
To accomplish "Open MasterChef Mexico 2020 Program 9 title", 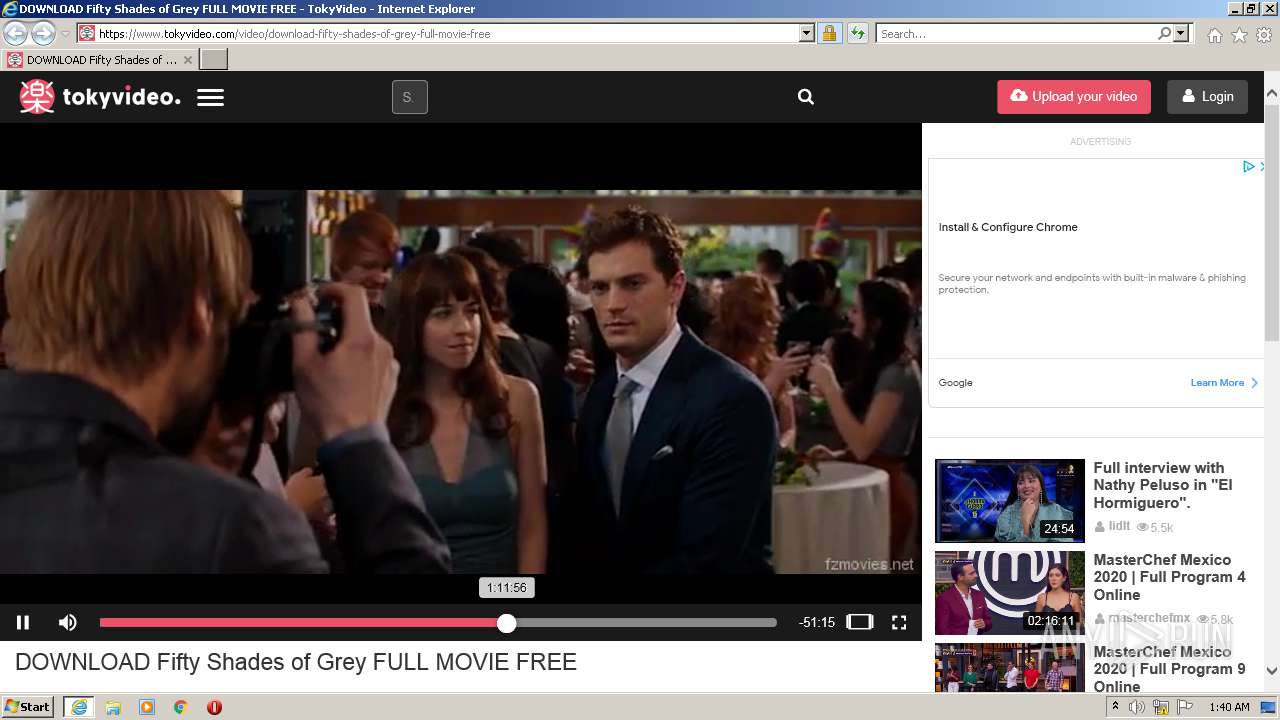I will click(x=1169, y=669).
